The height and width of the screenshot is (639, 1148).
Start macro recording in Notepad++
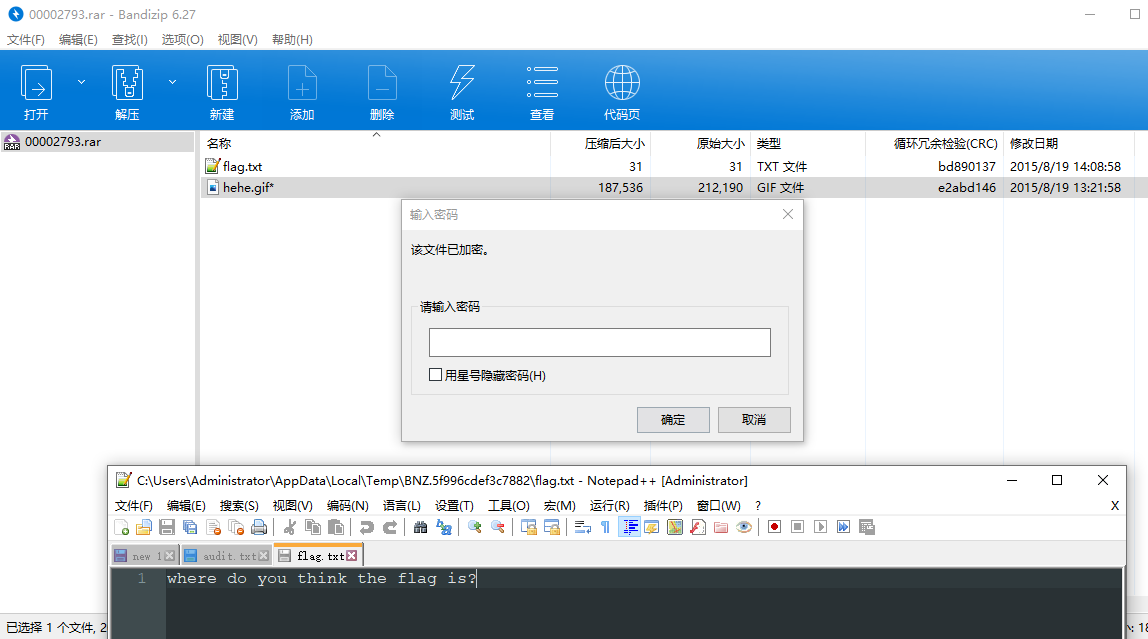coord(773,527)
